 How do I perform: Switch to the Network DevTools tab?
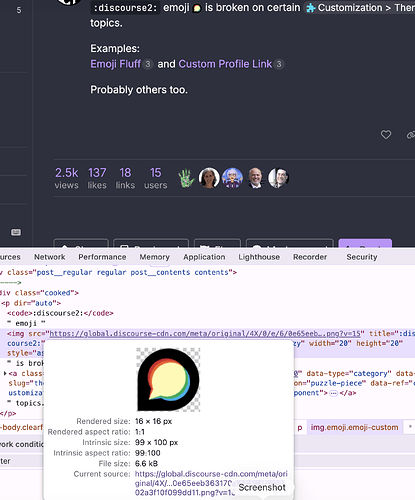tap(50, 257)
